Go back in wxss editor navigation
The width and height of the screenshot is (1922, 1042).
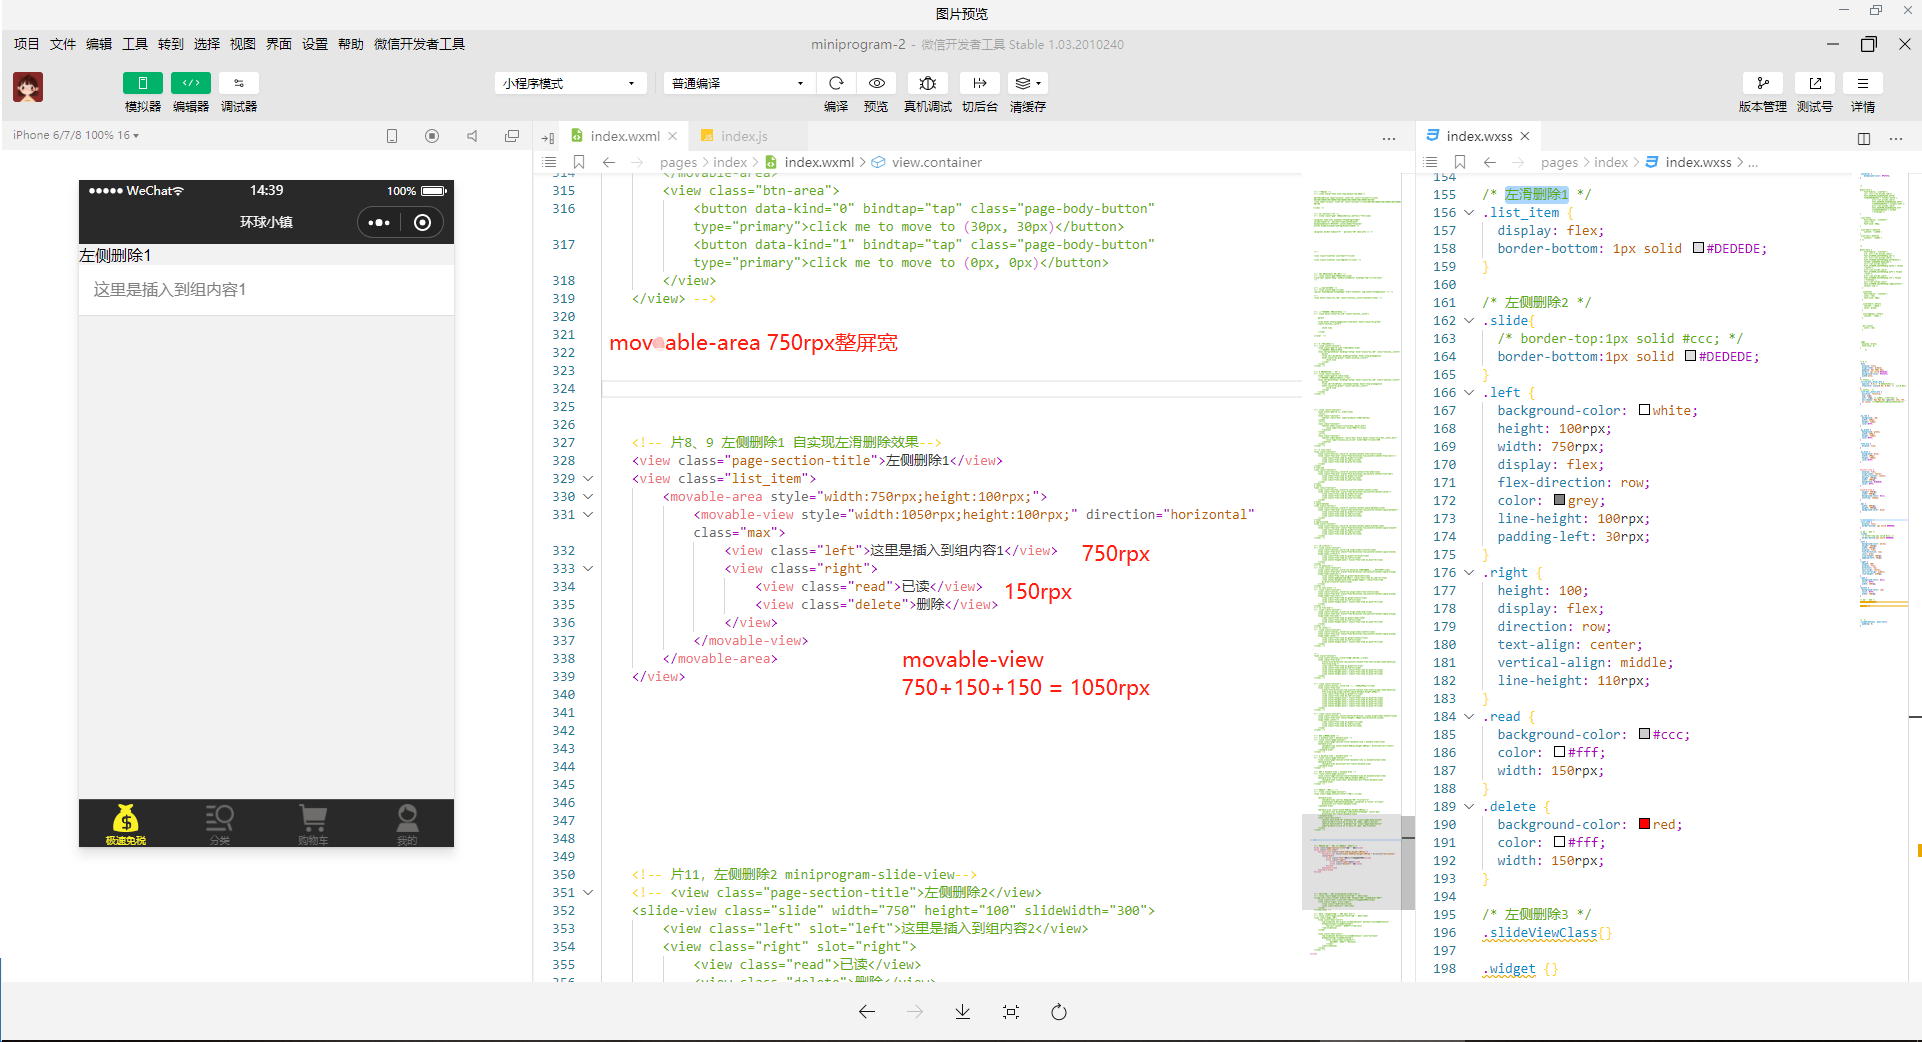point(1490,162)
